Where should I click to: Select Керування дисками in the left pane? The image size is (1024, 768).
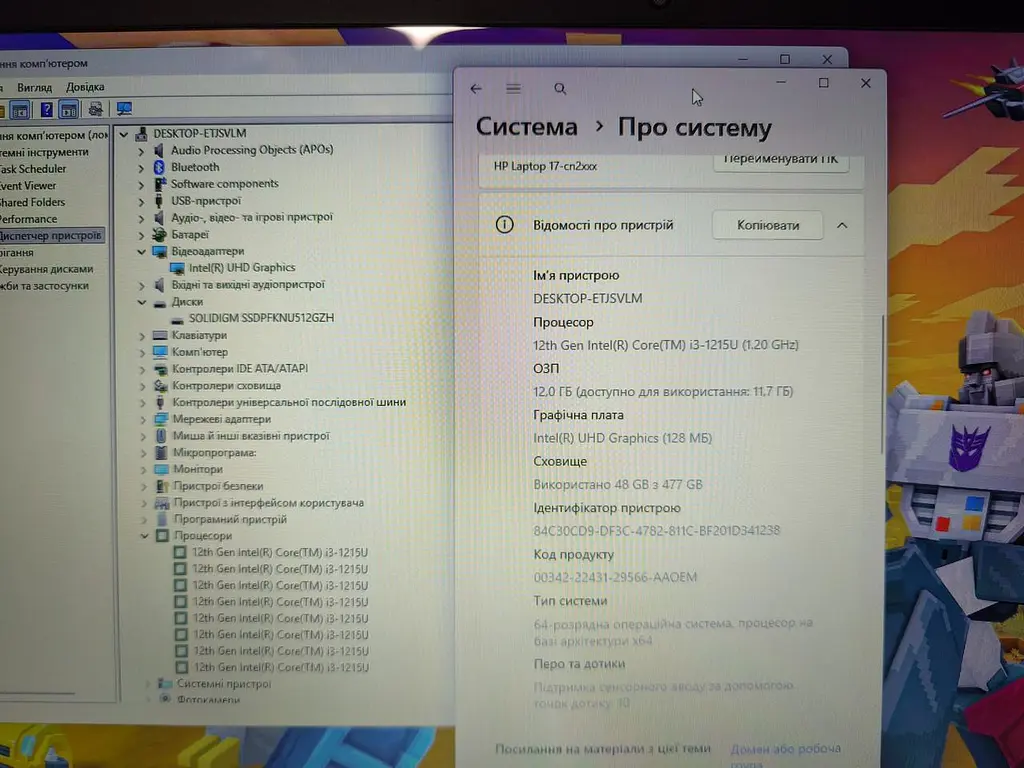pos(46,269)
